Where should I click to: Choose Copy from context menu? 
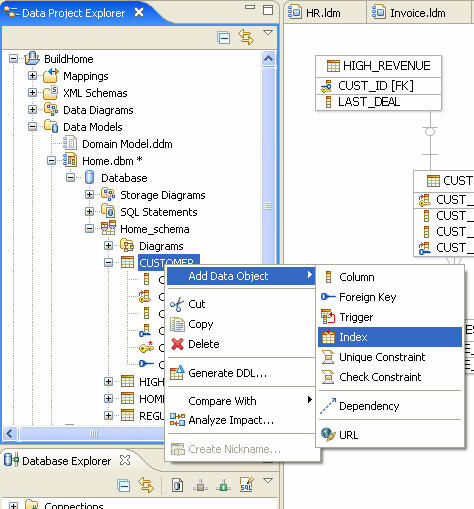[241, 324]
